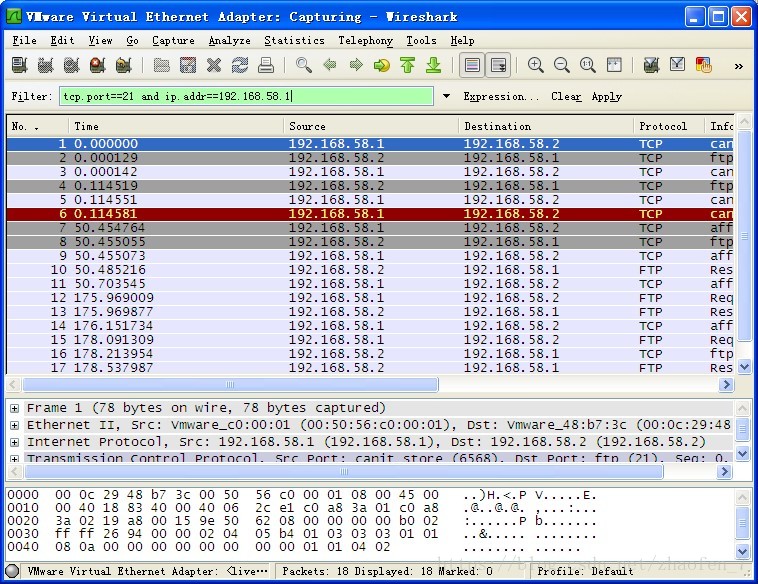This screenshot has width=758, height=584.
Task: Start a new live capture icon
Action: pos(72,65)
